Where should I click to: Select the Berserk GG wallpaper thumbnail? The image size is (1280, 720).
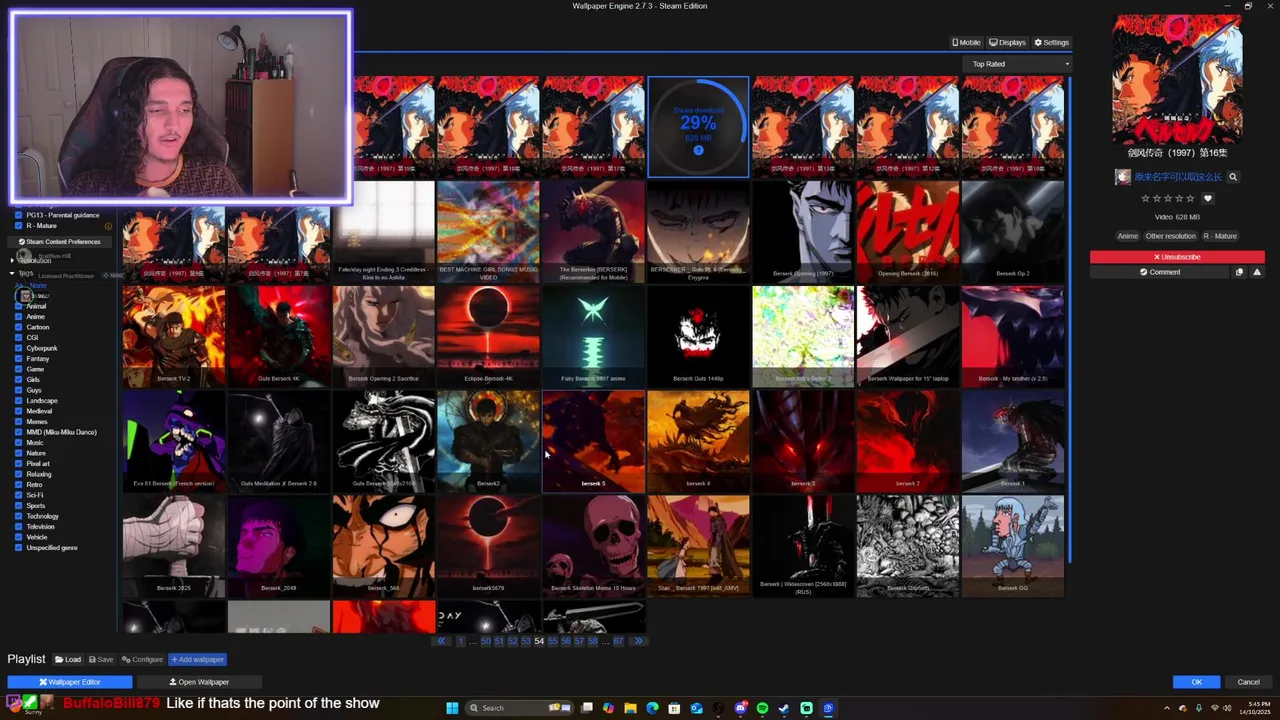[1012, 546]
